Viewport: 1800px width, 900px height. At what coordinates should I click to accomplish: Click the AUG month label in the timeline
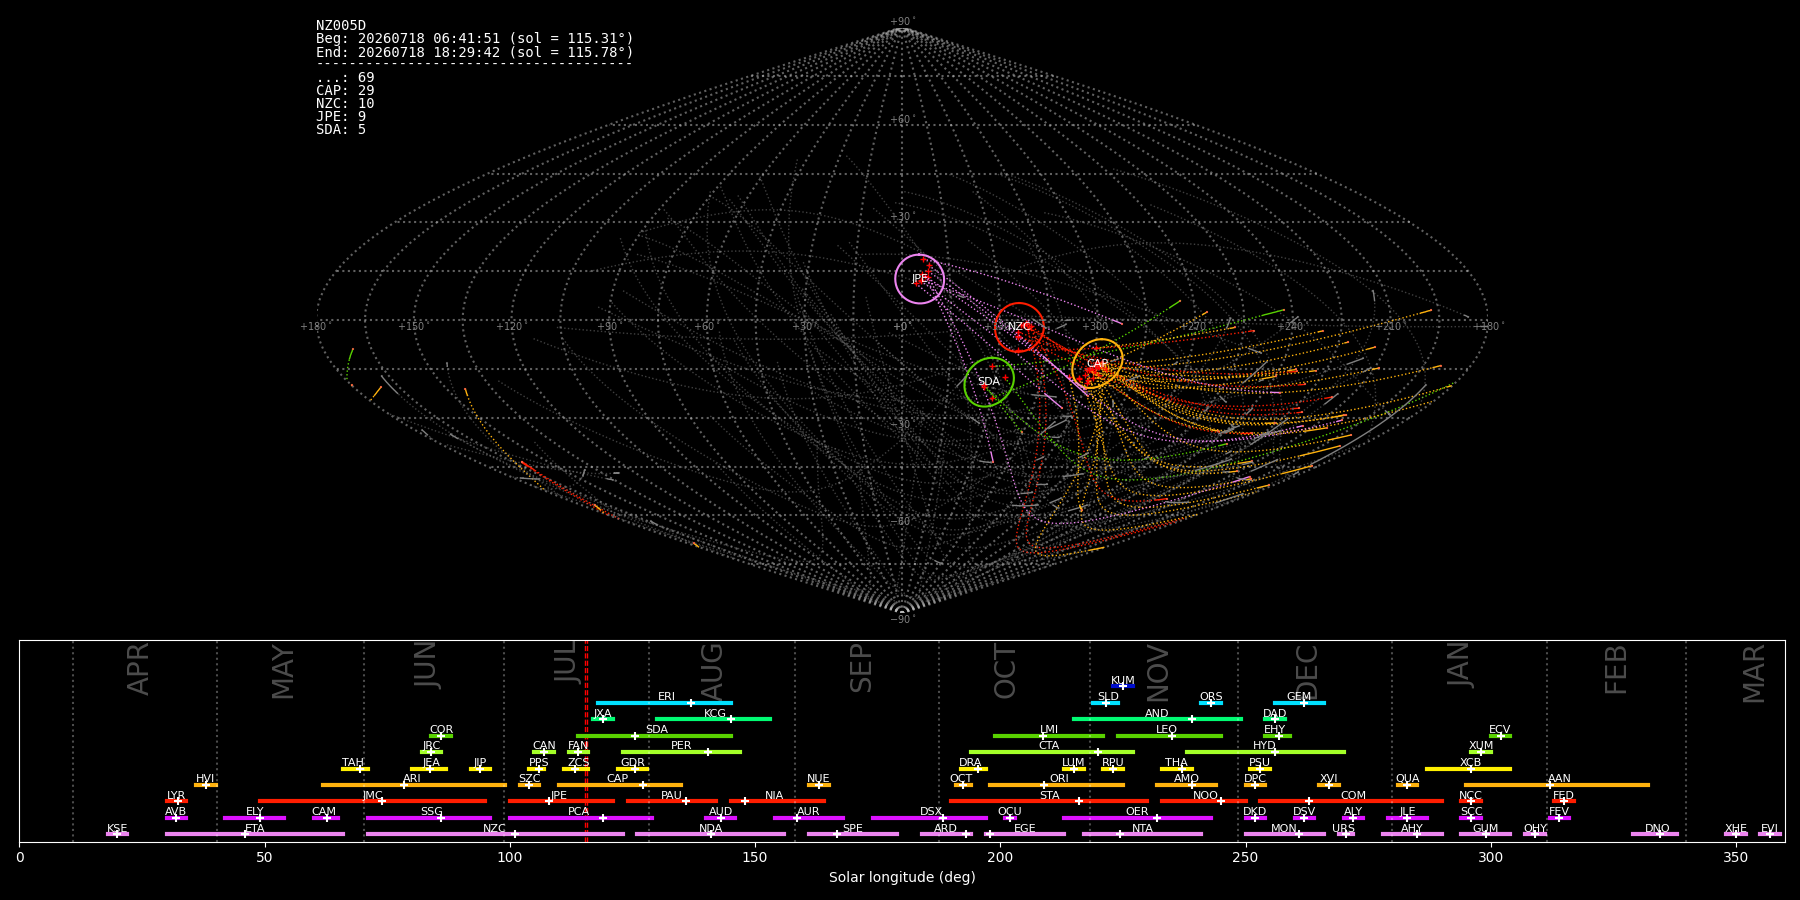(x=711, y=672)
